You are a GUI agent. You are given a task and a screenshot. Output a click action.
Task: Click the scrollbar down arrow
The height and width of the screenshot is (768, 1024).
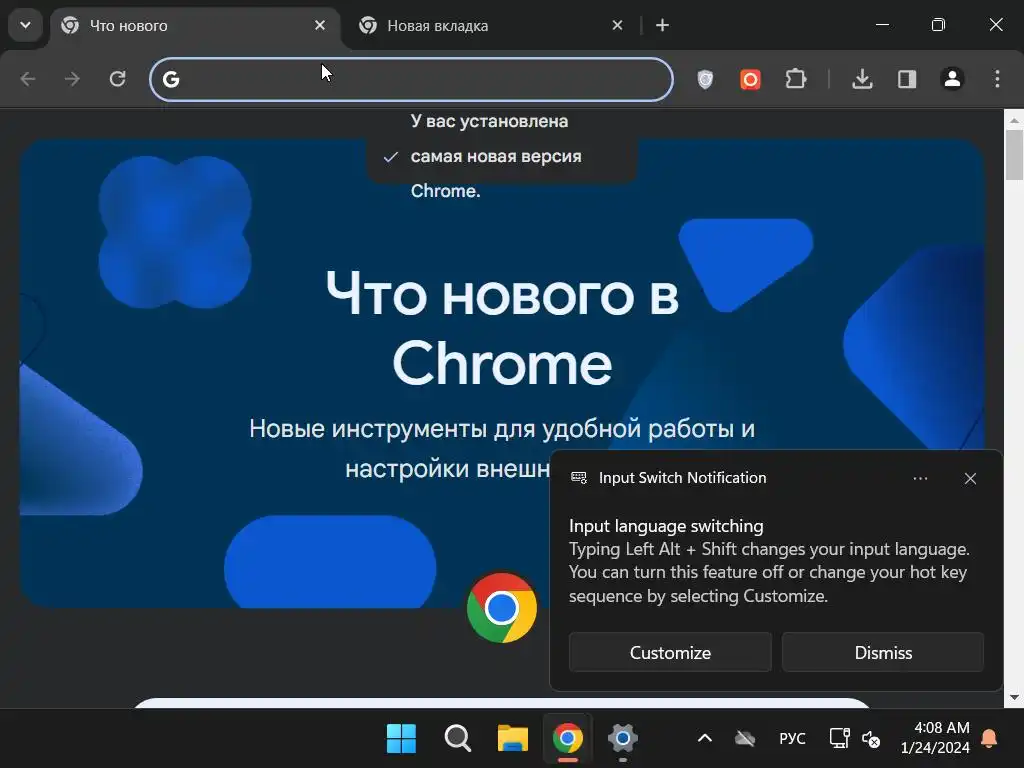point(1014,697)
